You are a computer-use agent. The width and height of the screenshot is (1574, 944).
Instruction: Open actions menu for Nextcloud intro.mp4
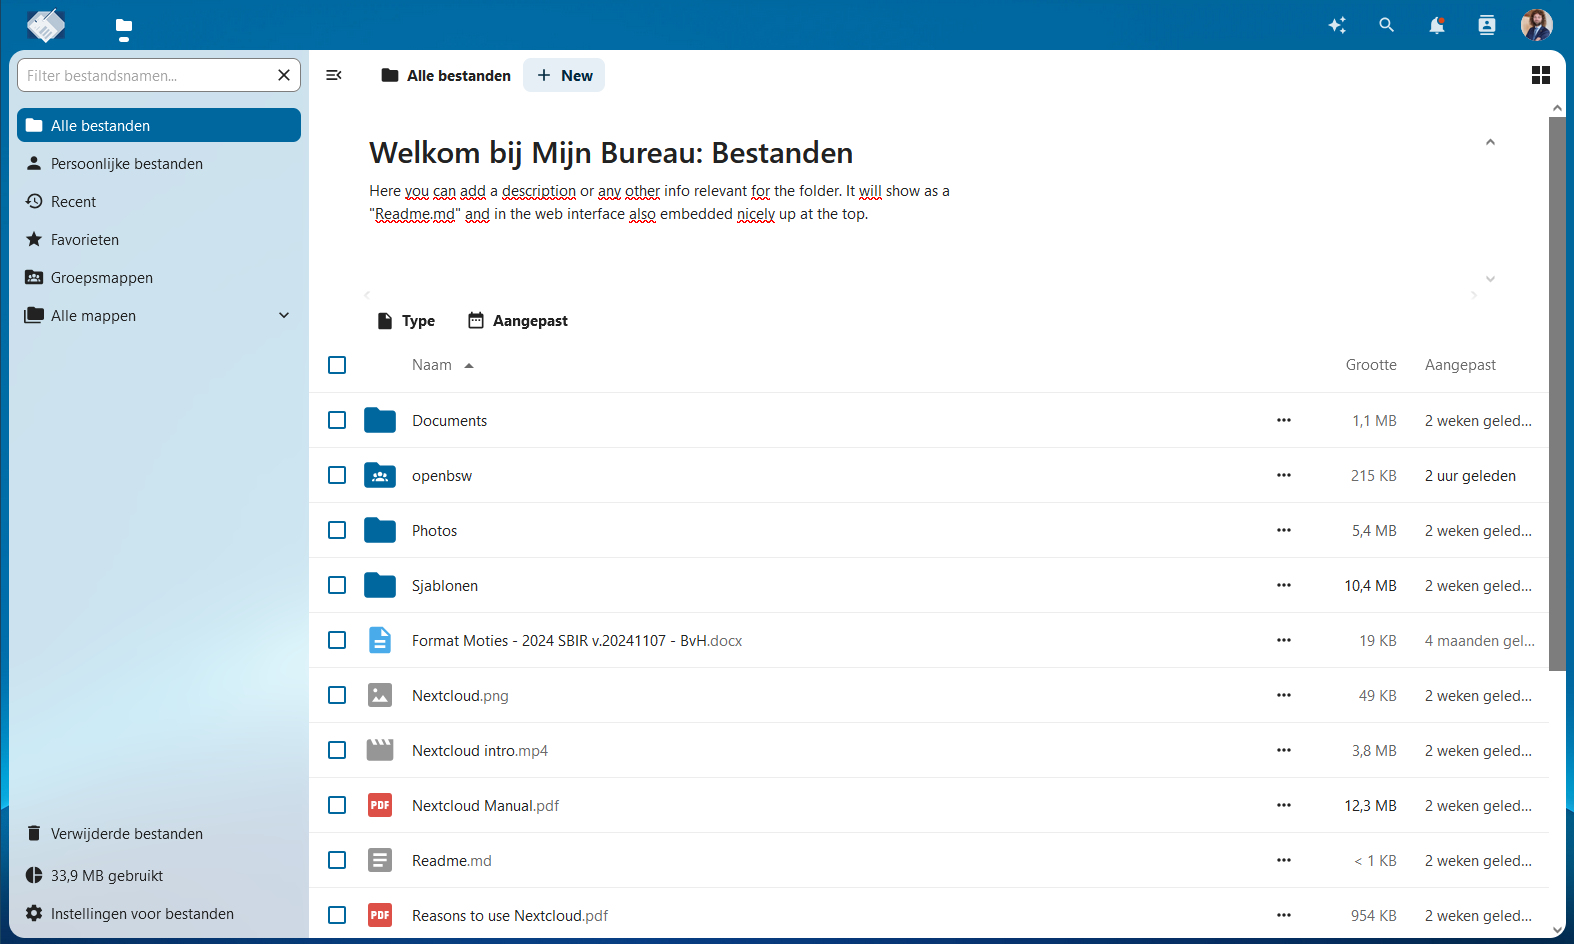(1284, 750)
